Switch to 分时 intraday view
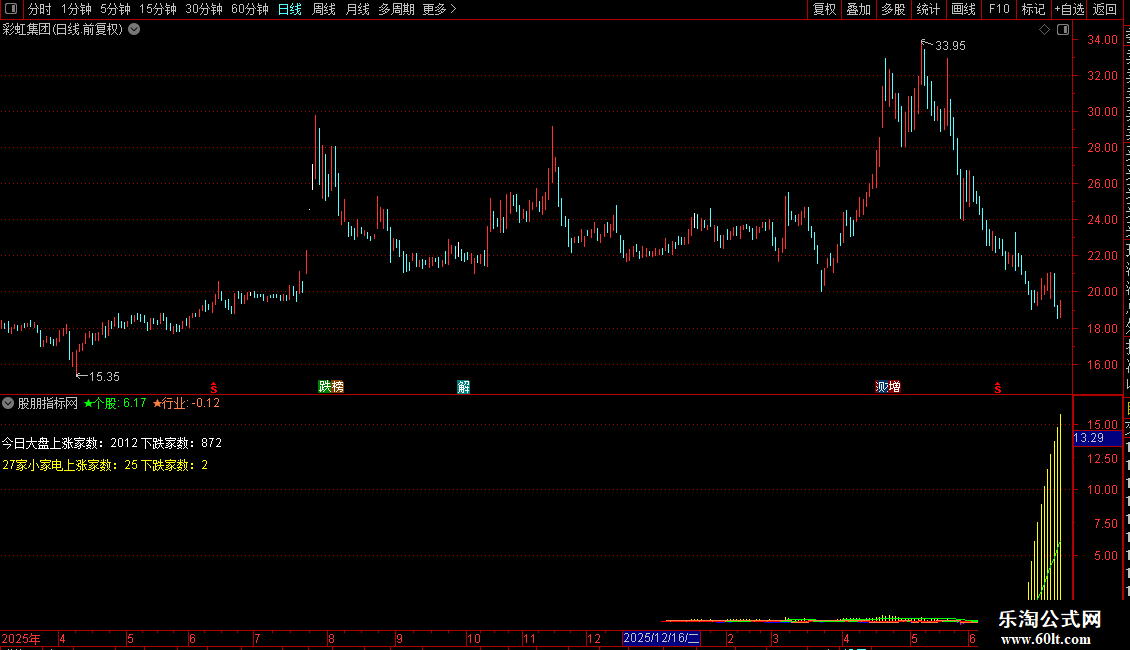This screenshot has height=650, width=1130. (x=40, y=9)
